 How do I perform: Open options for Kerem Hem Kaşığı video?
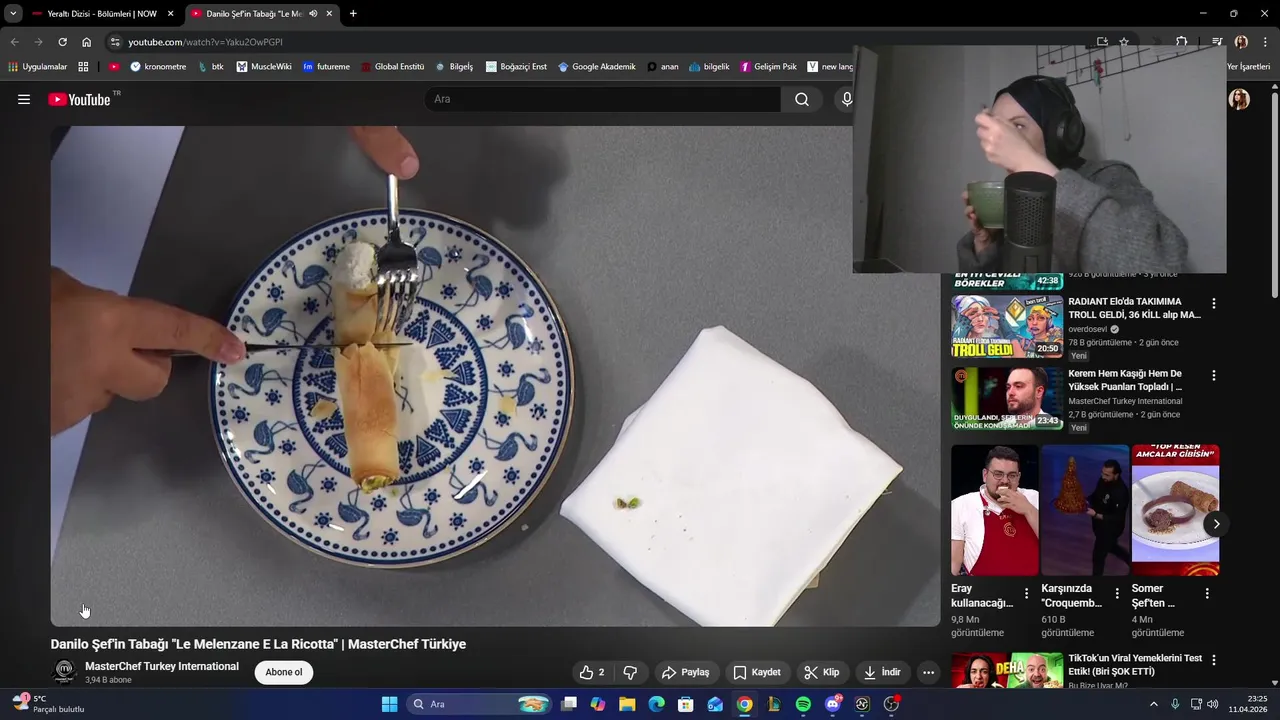tap(1214, 375)
